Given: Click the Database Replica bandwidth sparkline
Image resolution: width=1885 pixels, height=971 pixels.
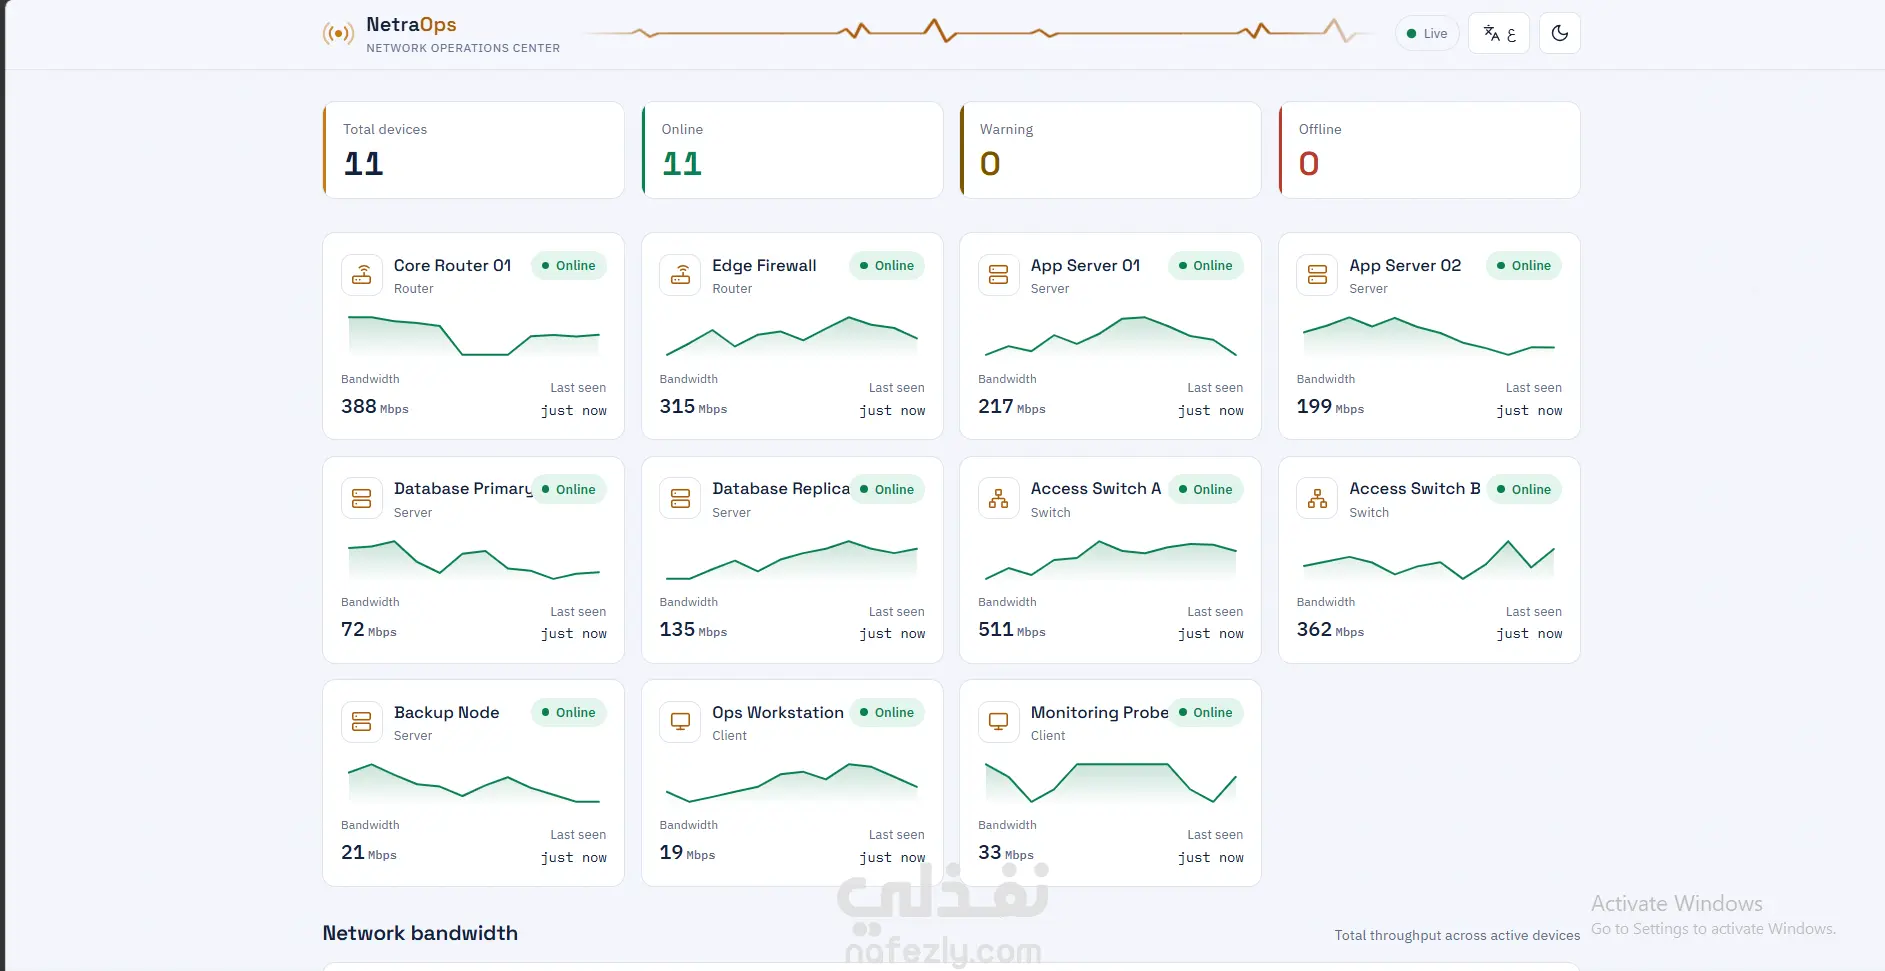Looking at the screenshot, I should click(x=792, y=560).
